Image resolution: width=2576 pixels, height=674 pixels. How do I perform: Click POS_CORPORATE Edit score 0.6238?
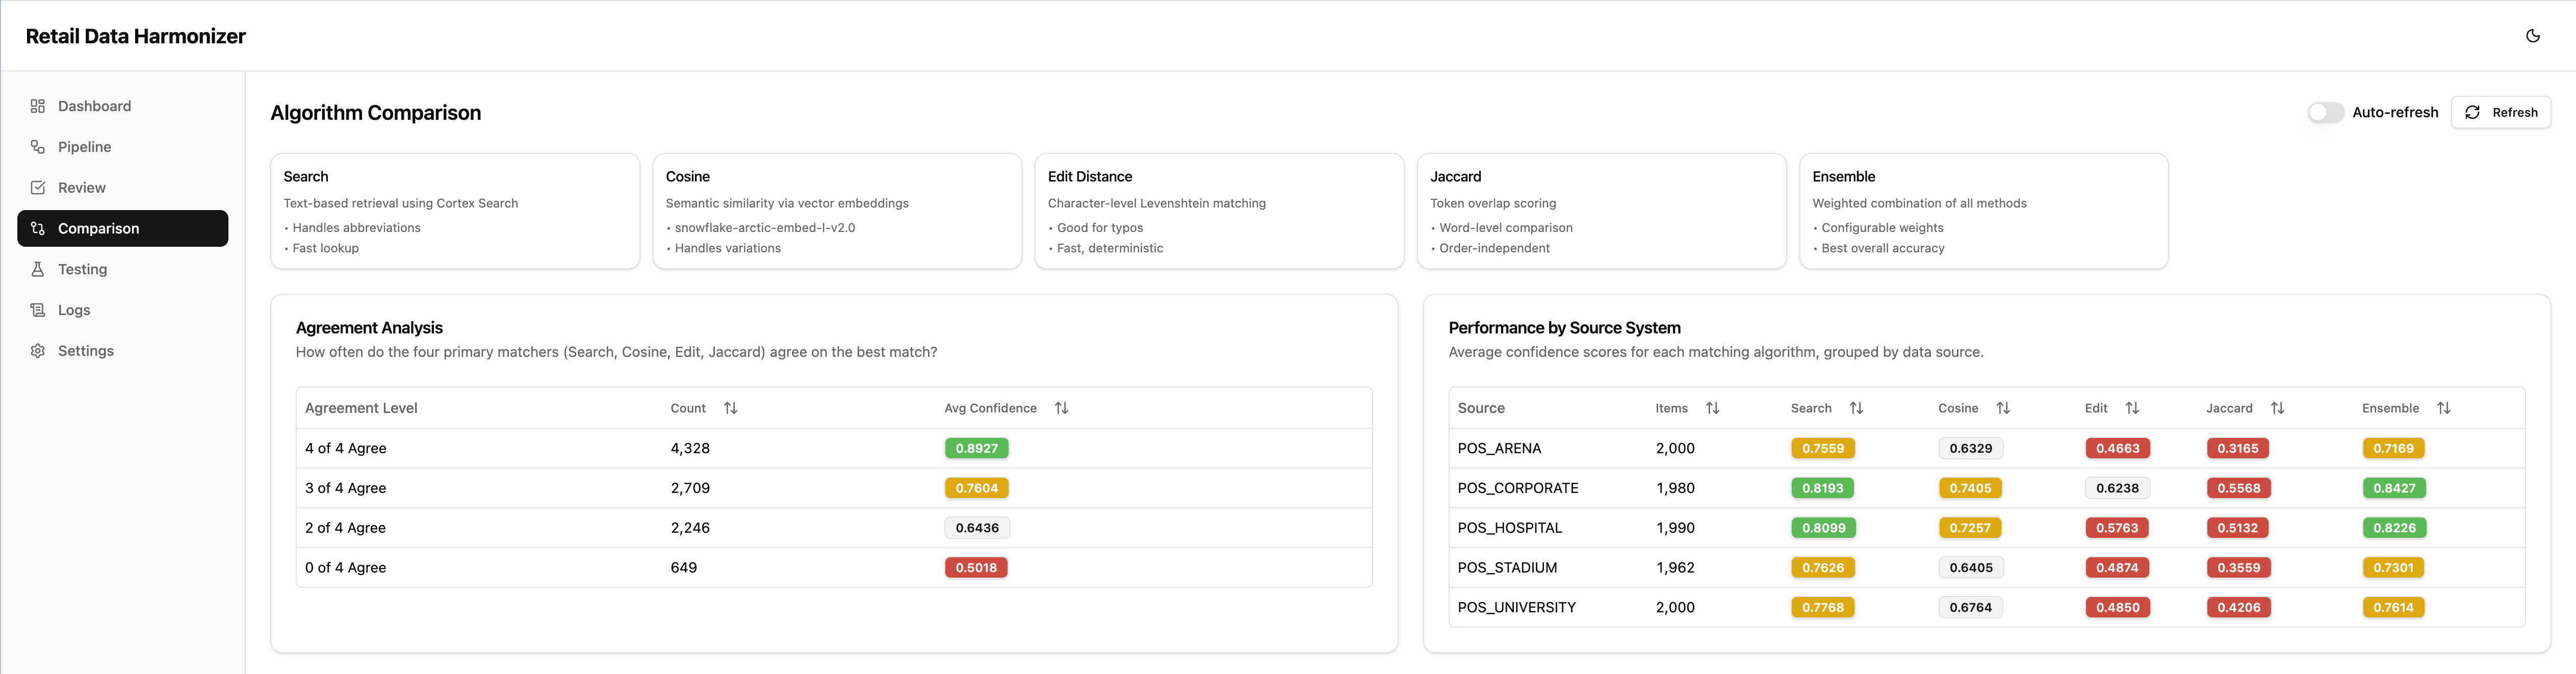coord(2117,488)
